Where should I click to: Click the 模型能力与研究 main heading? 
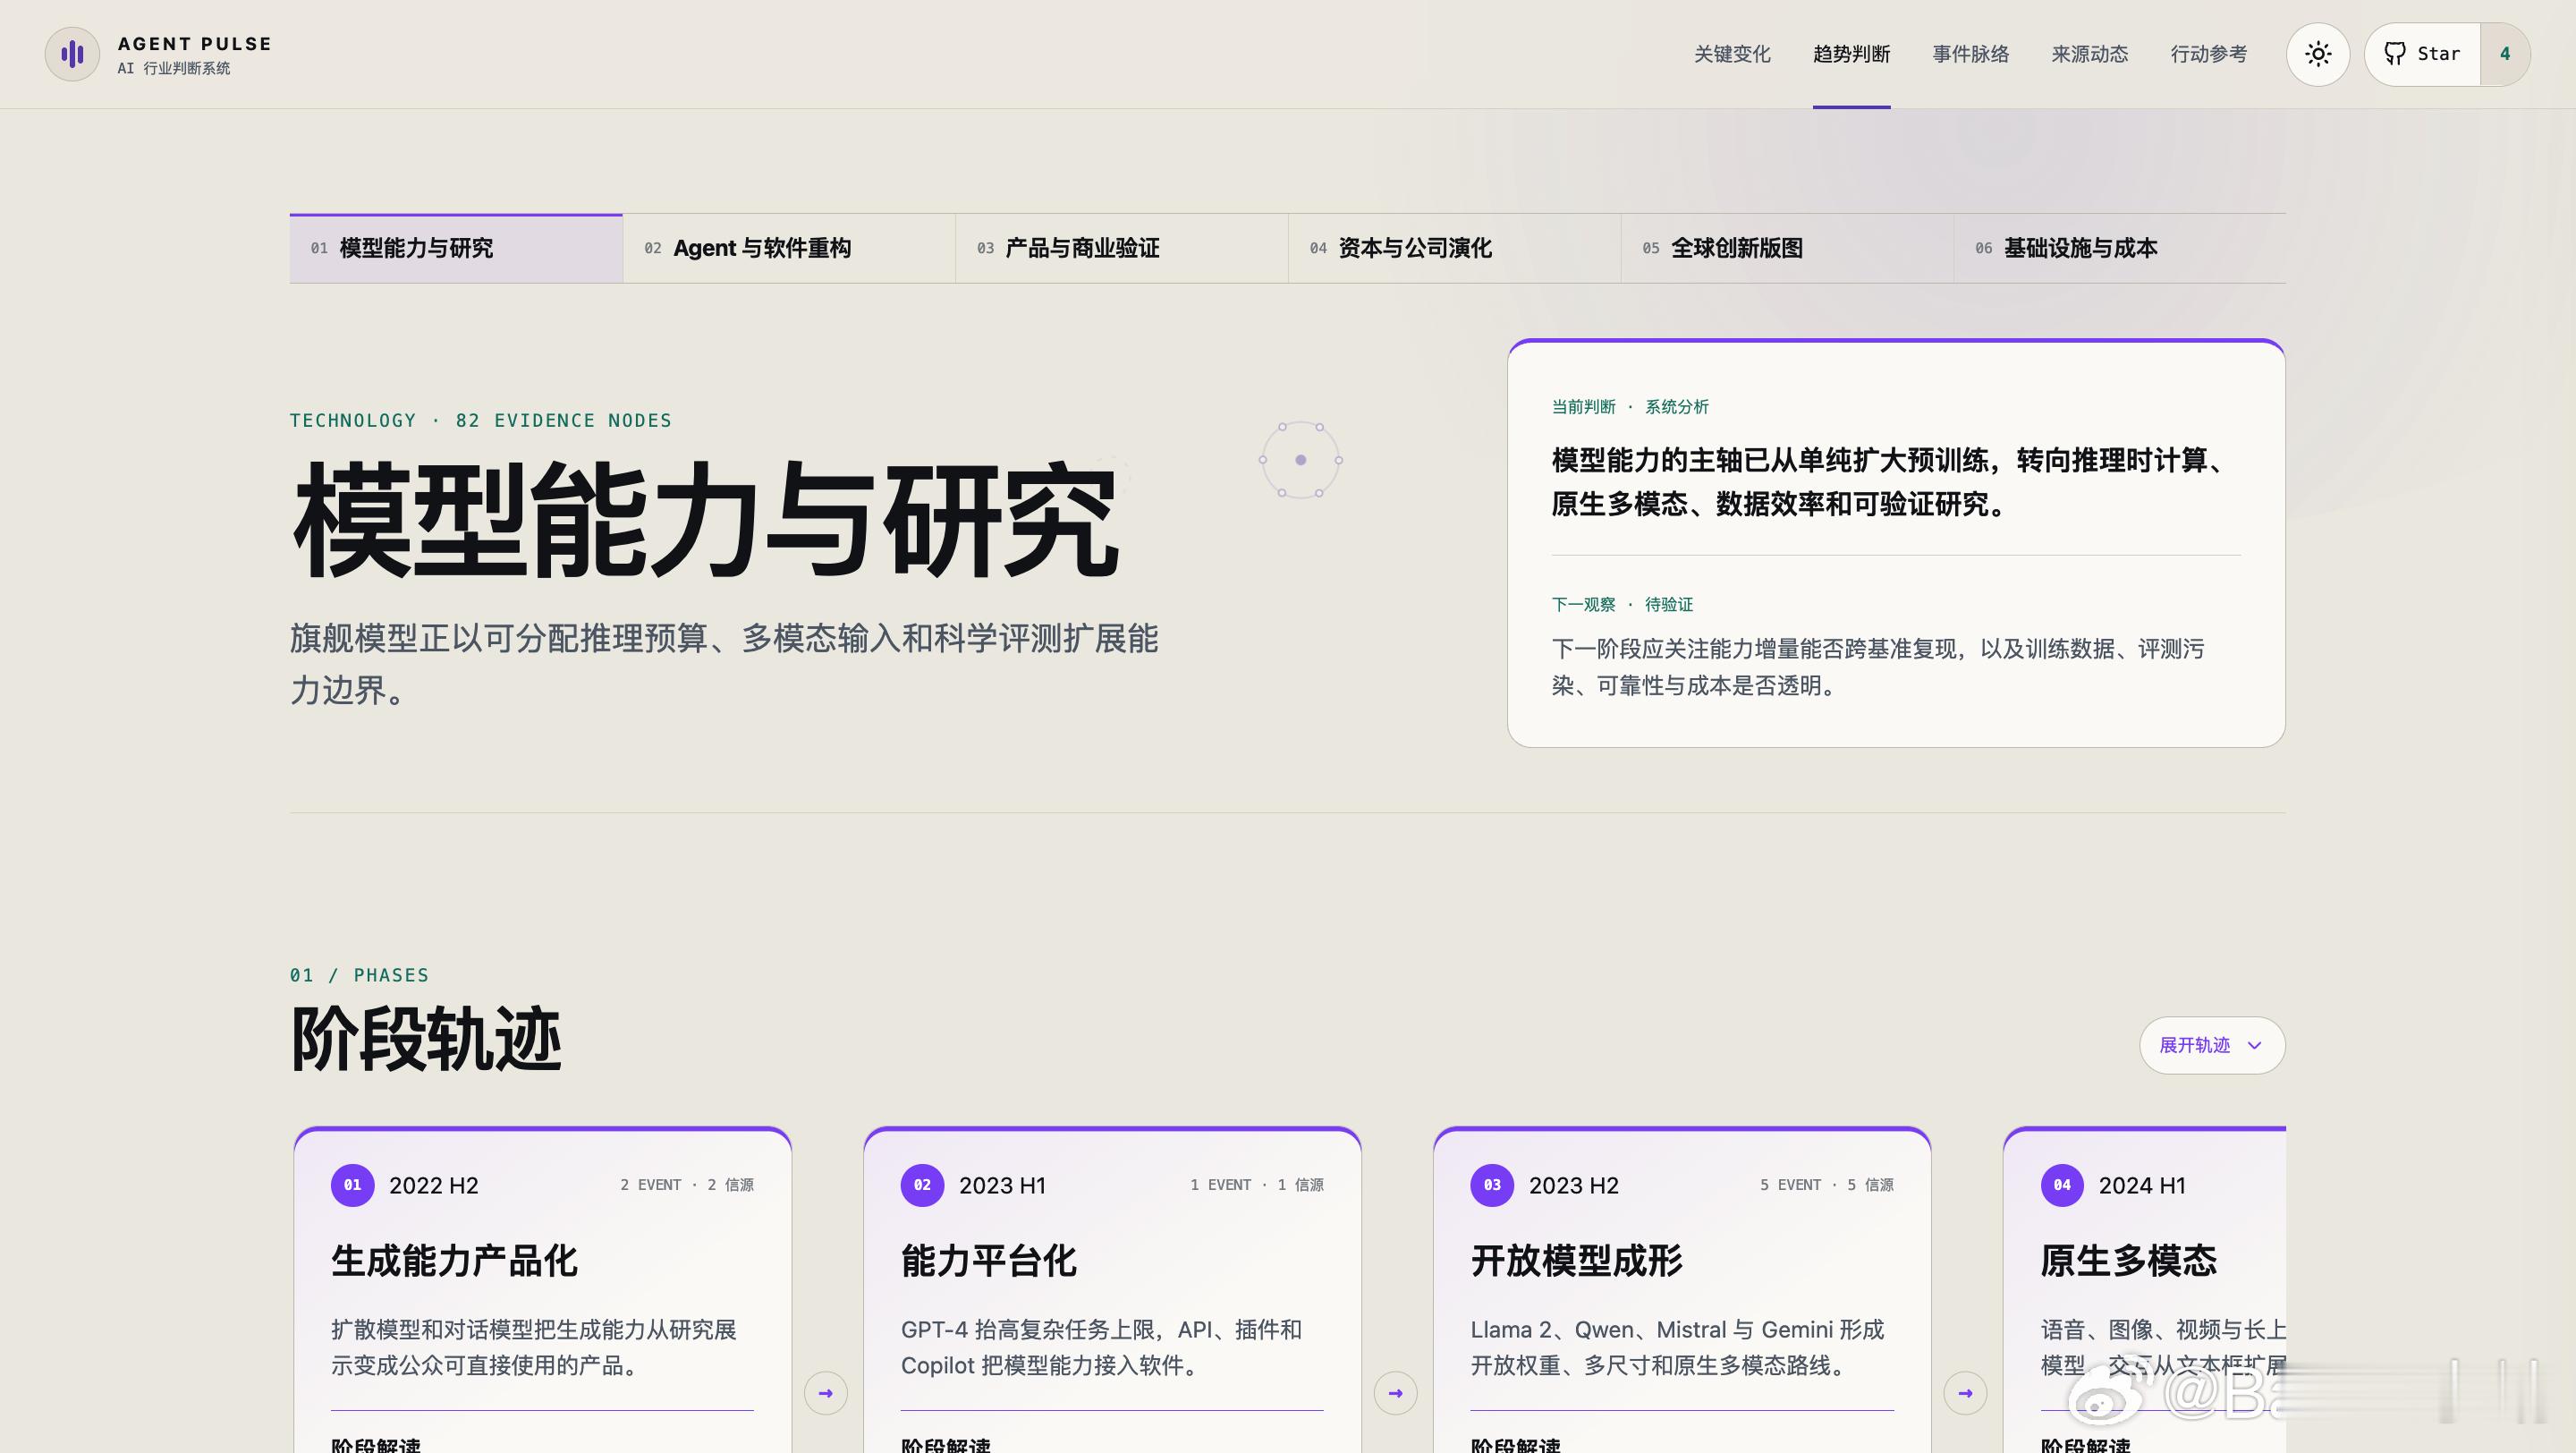tap(705, 520)
